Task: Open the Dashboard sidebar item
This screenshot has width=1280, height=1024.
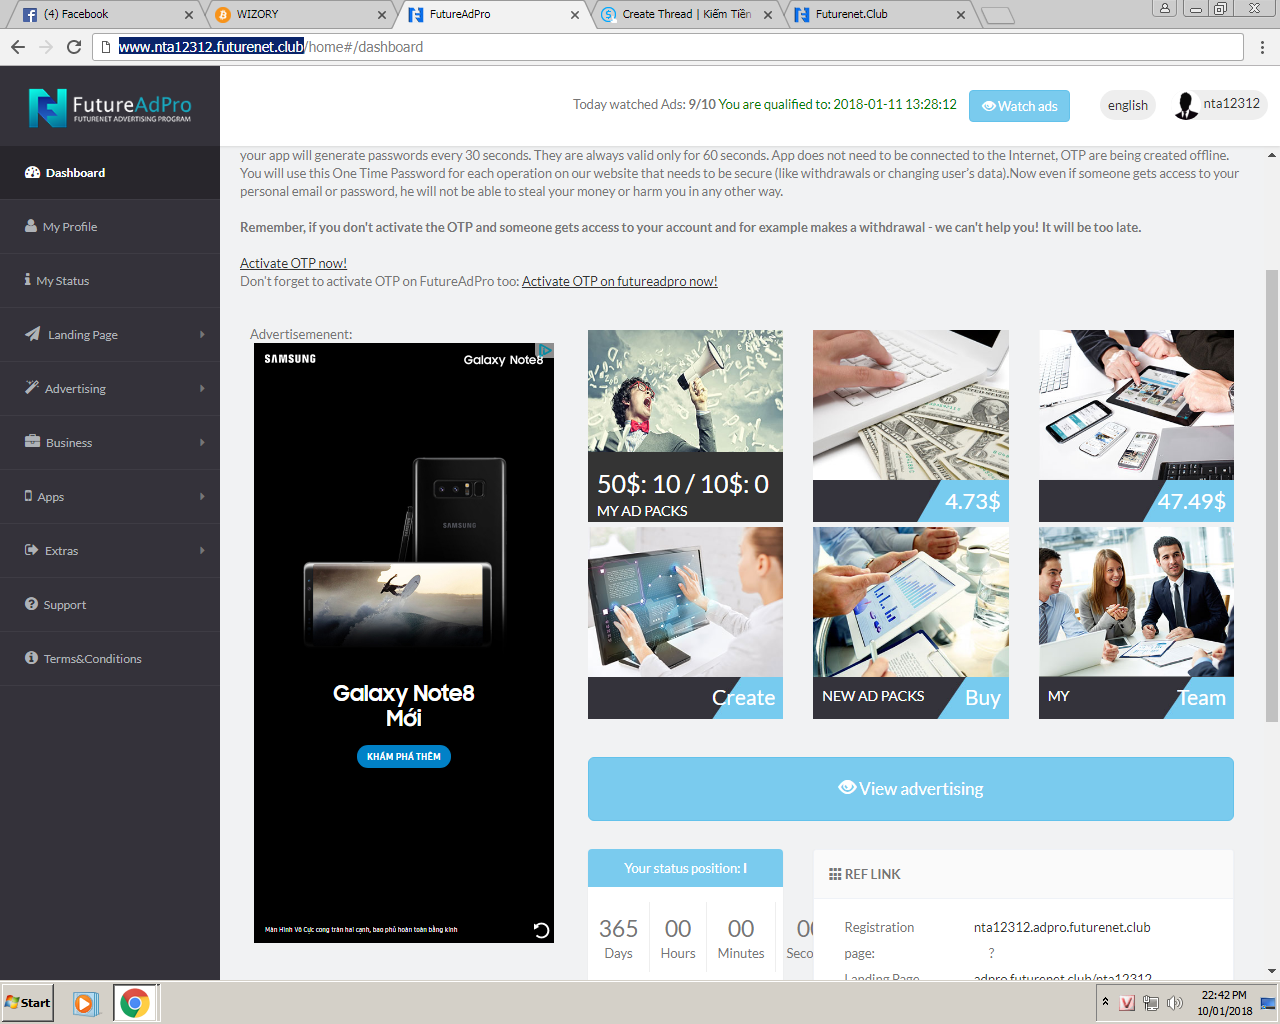Action: 110,173
